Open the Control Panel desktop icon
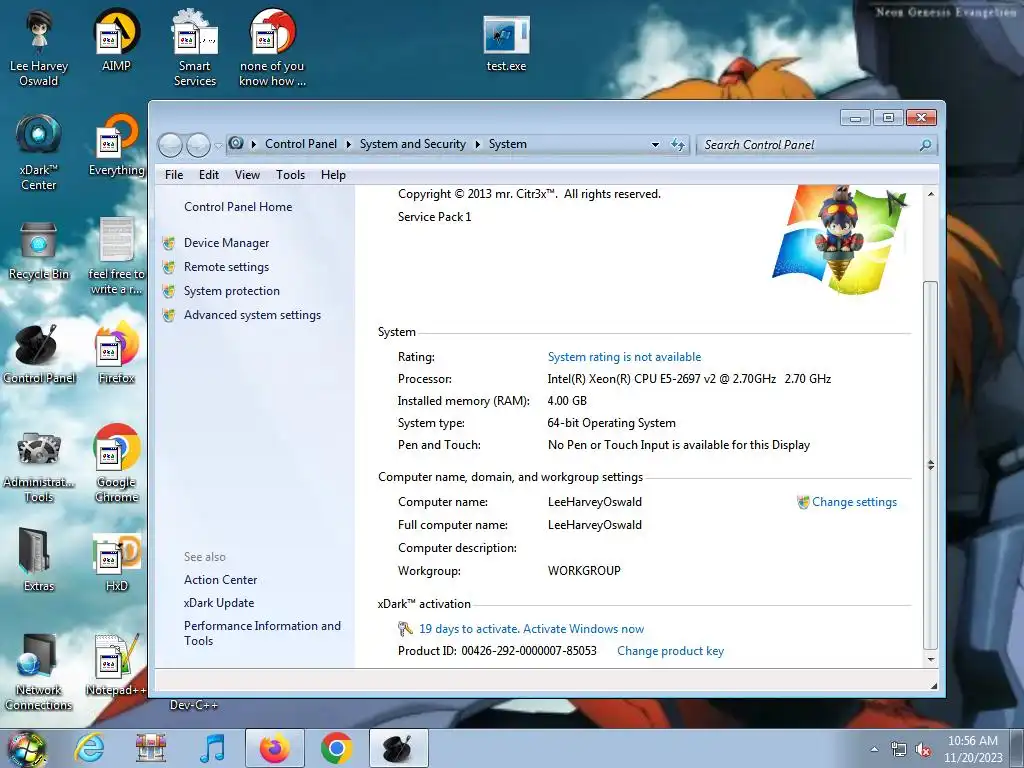The image size is (1024, 768). [39, 353]
